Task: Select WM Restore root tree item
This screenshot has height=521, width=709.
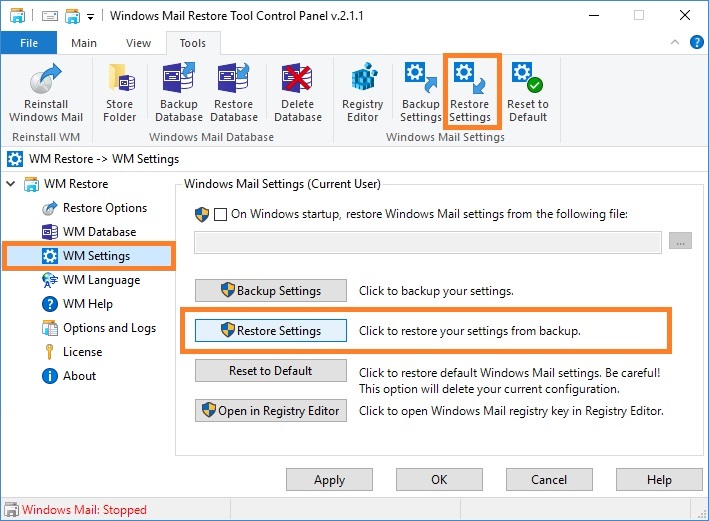Action: click(x=76, y=184)
